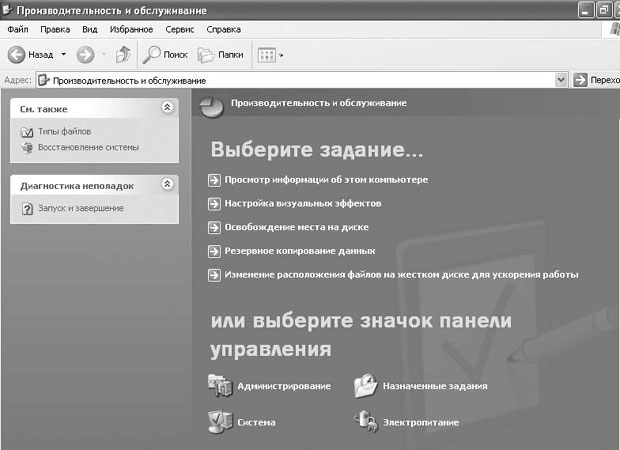Viewport: 620px width, 450px height.
Task: Collapse the Диагностика неполадок panel
Action: pyautogui.click(x=167, y=184)
